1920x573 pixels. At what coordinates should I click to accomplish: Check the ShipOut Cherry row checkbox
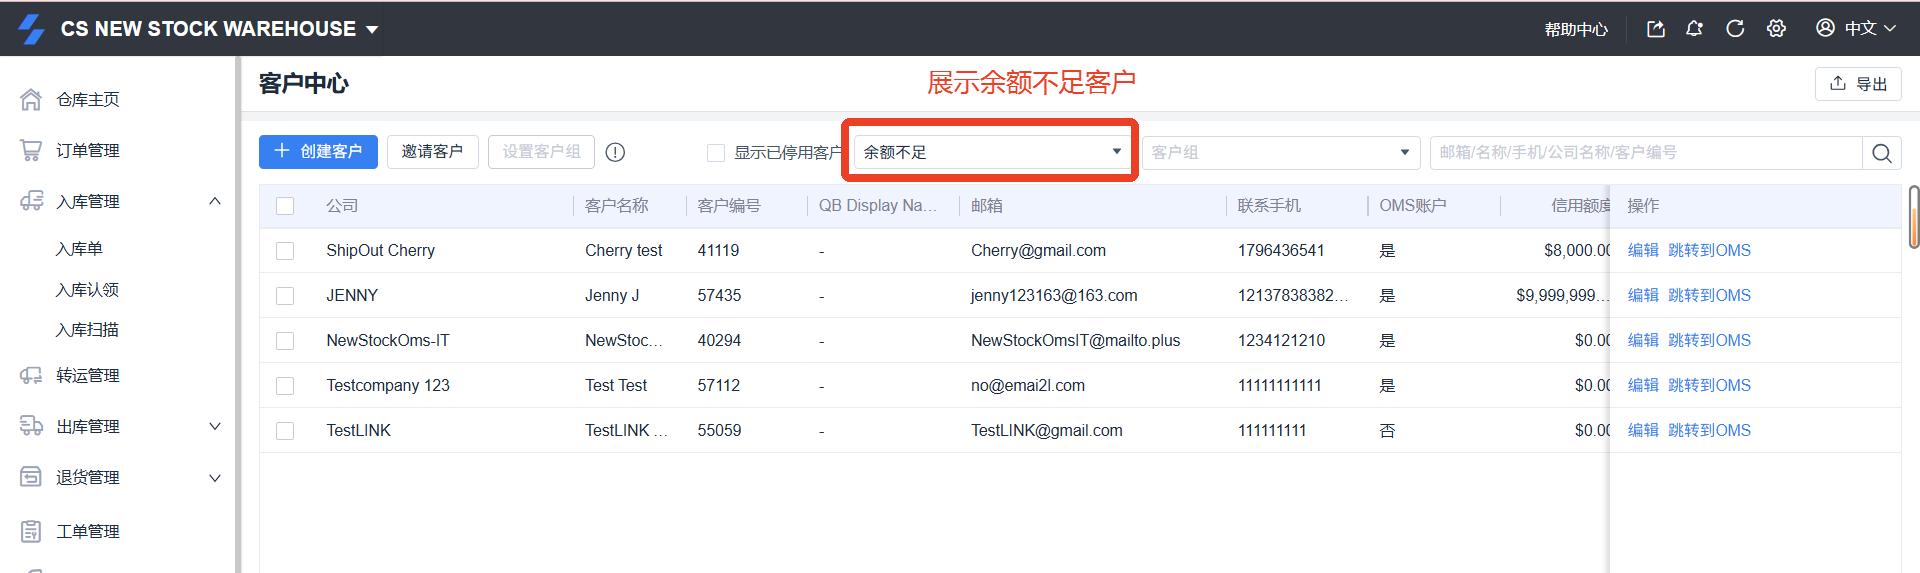point(285,251)
